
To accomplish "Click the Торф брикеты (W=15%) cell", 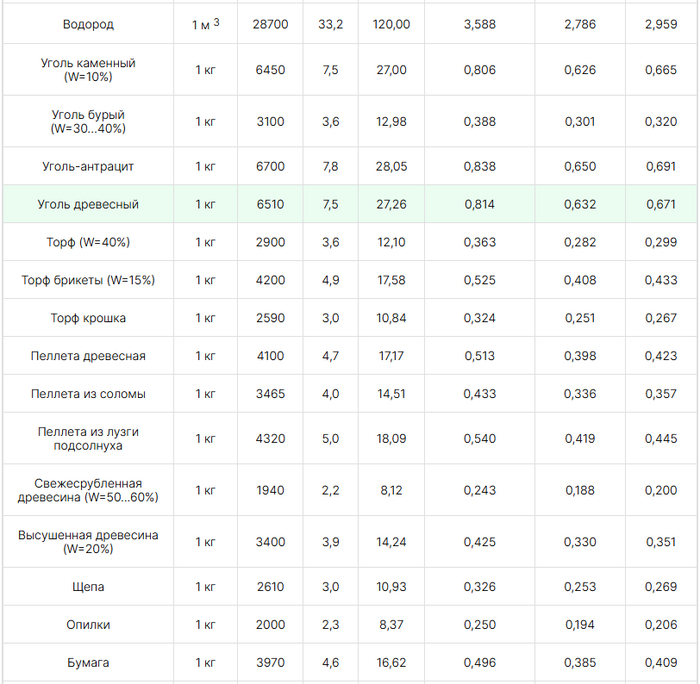I will tap(88, 280).
